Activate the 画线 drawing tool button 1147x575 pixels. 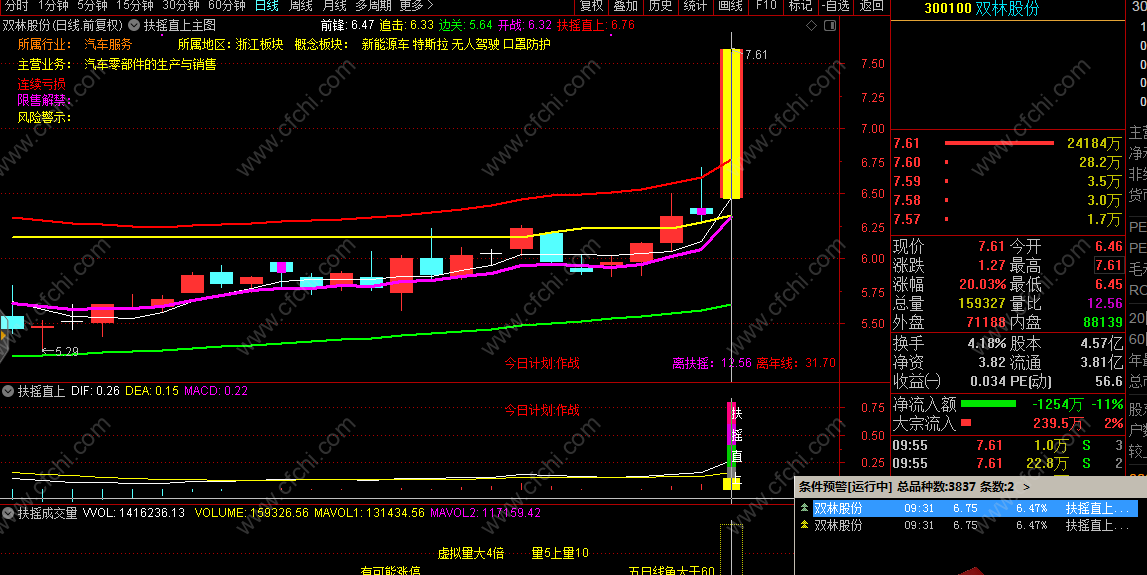(x=730, y=6)
